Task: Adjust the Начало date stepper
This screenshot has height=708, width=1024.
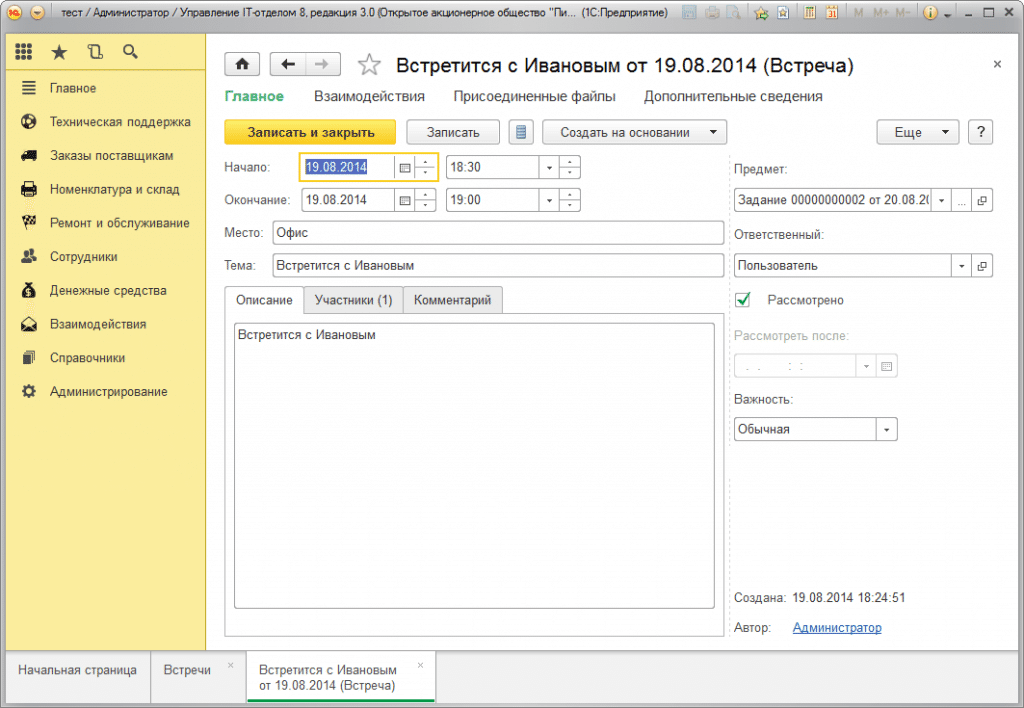Action: coord(425,167)
